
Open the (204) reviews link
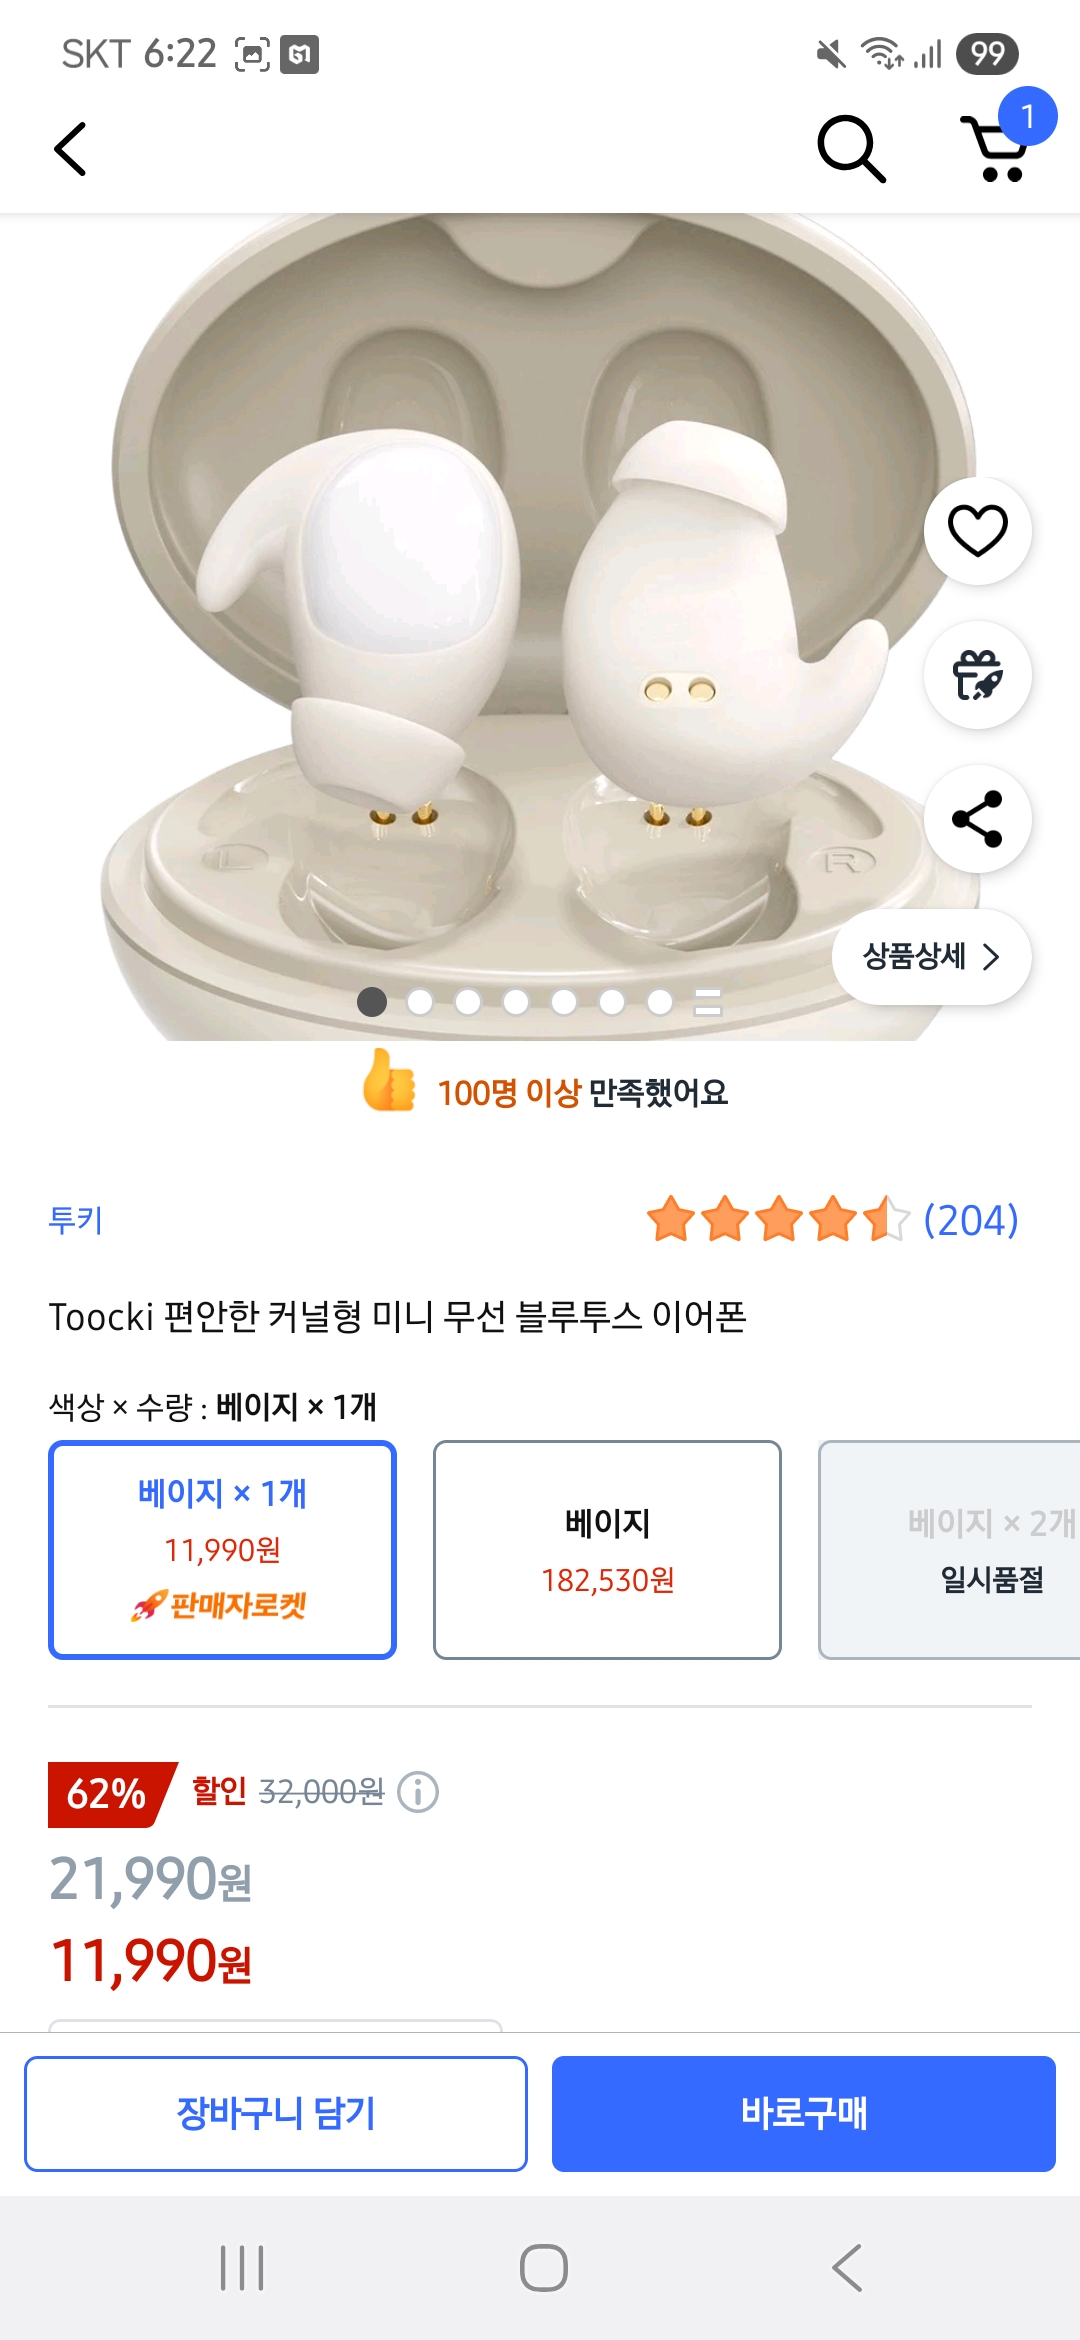pos(970,1220)
